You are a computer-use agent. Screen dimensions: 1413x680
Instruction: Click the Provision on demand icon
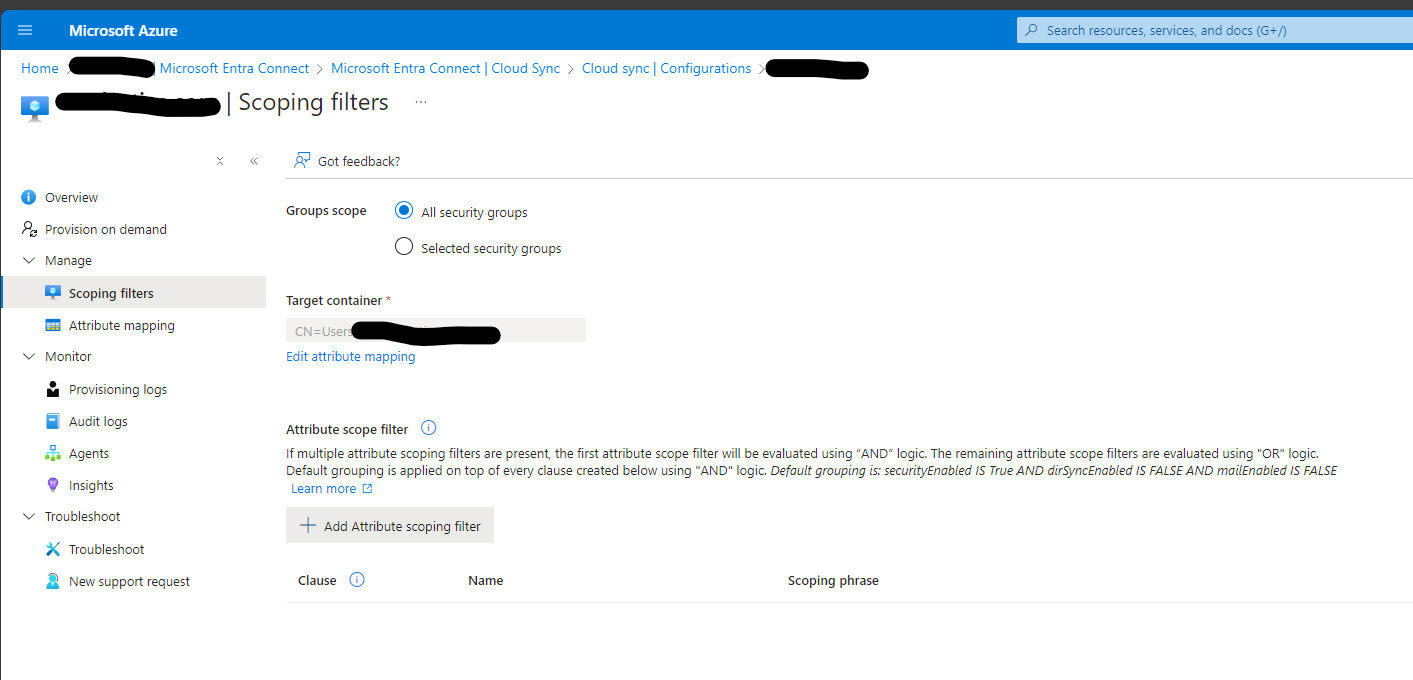(29, 229)
